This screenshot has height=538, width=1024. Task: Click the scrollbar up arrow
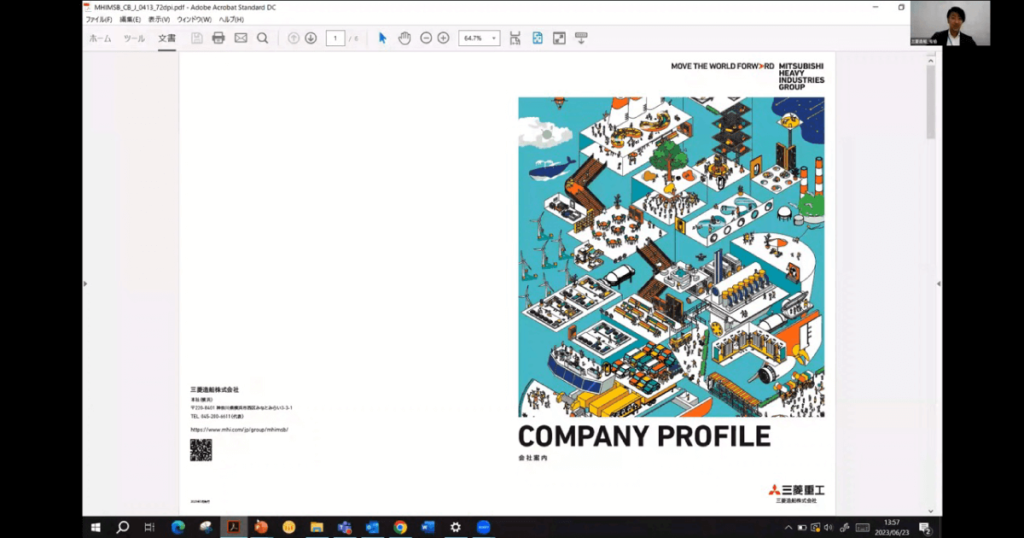point(931,60)
